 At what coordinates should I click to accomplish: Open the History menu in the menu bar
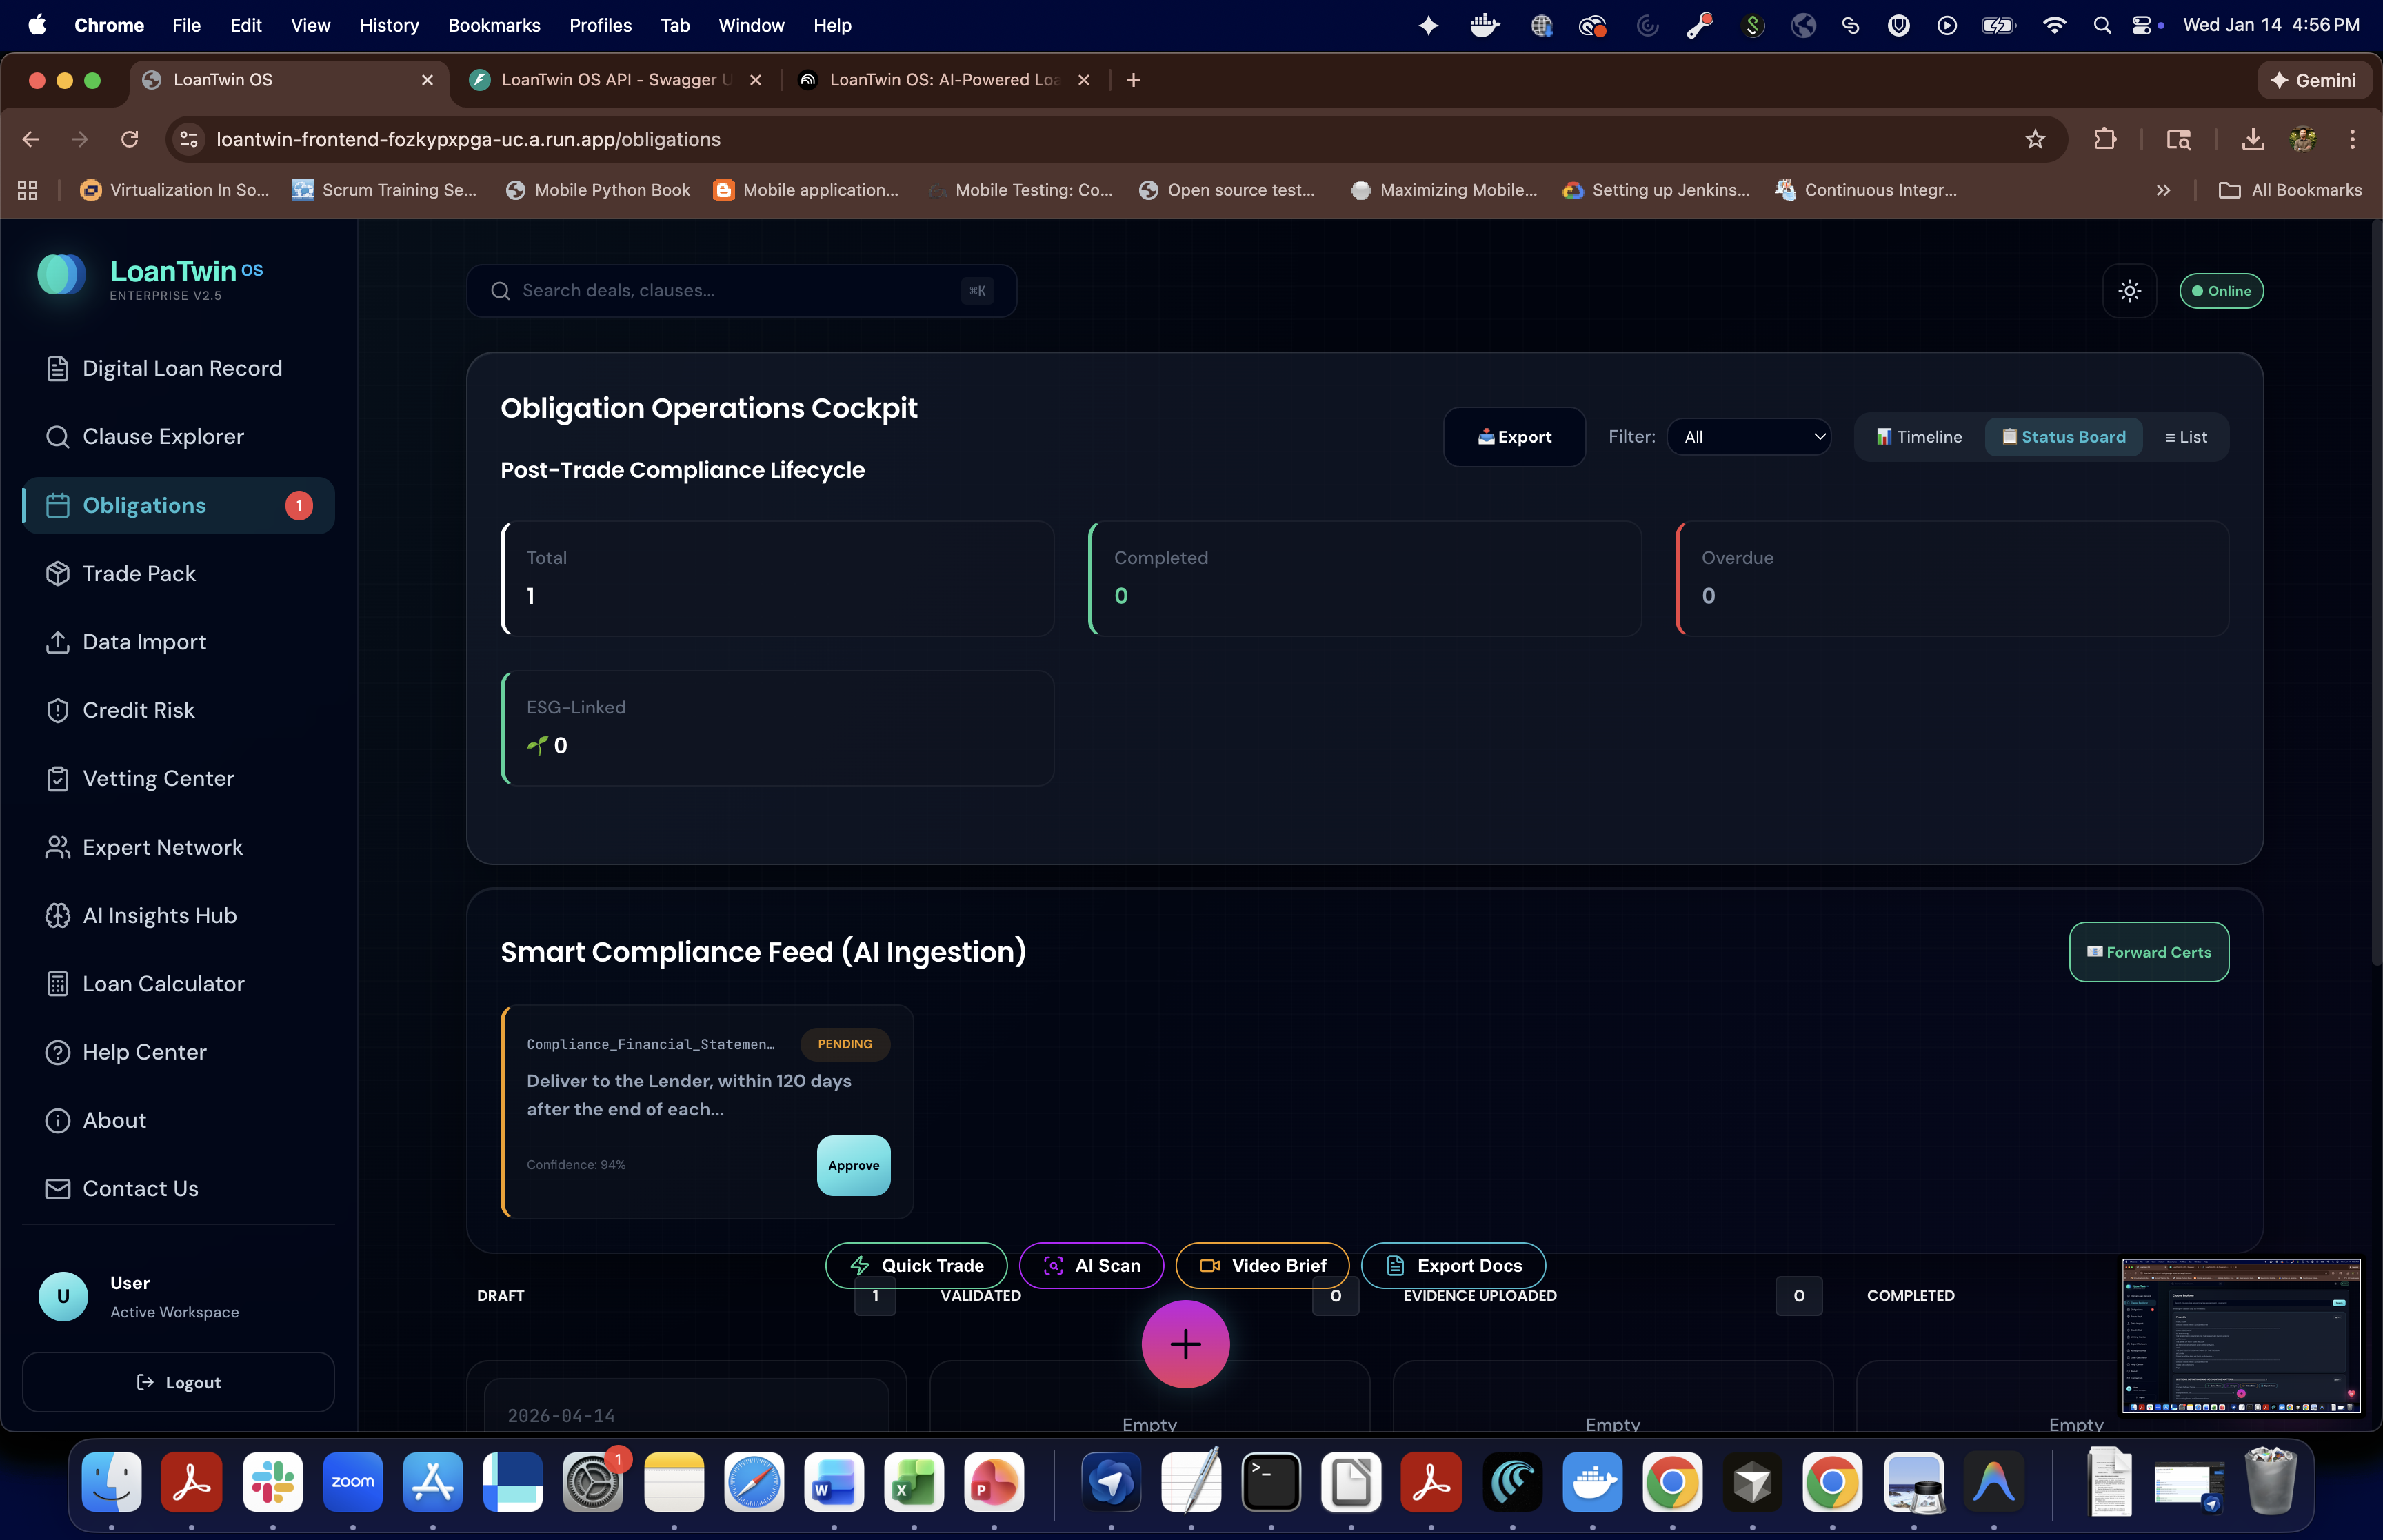[x=388, y=25]
